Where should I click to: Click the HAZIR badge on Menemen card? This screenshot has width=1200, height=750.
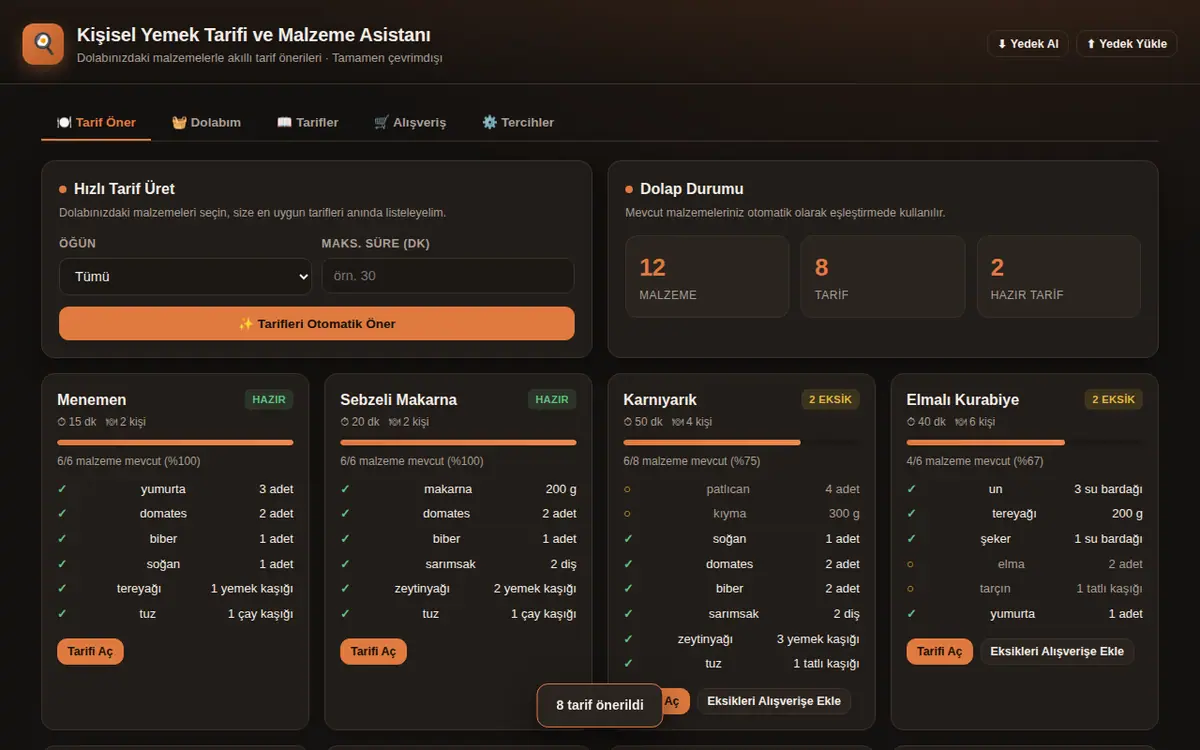click(x=269, y=399)
